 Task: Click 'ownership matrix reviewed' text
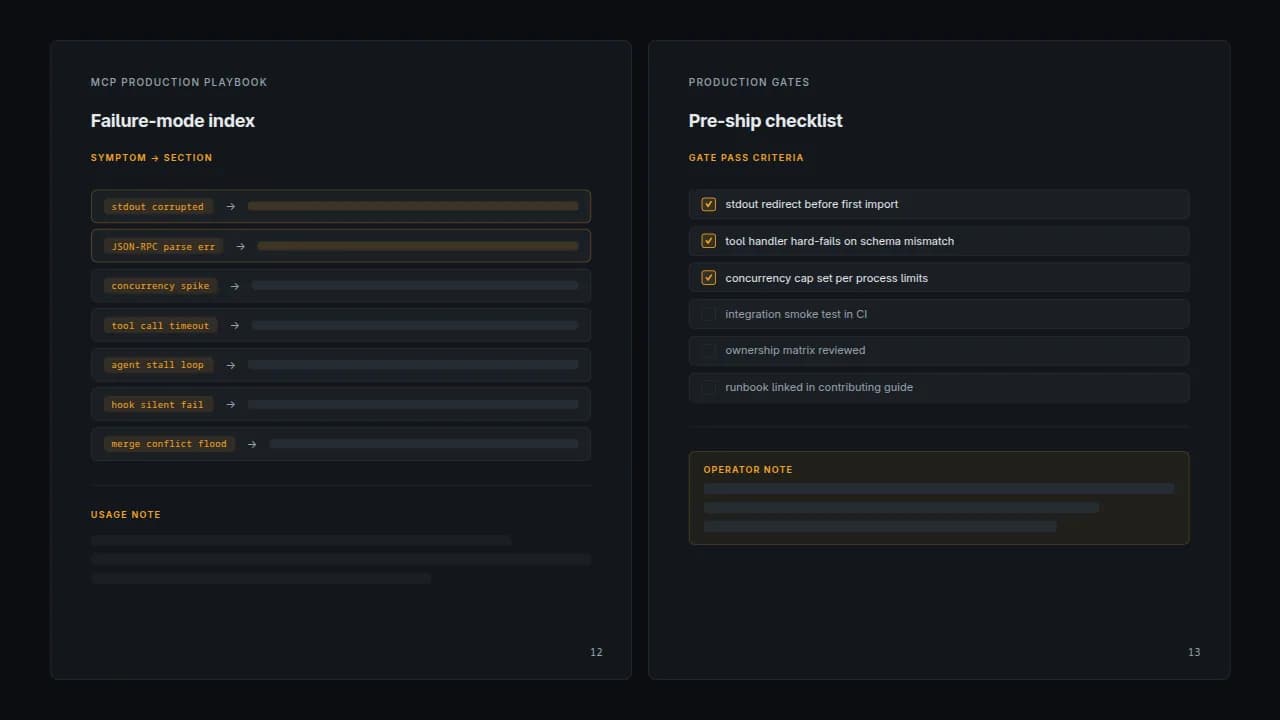[795, 351]
